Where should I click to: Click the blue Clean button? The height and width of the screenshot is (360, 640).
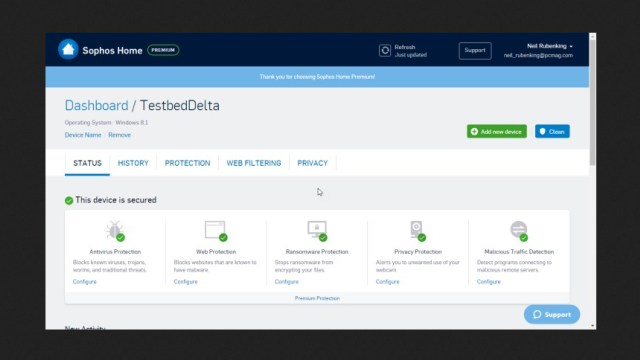point(552,131)
